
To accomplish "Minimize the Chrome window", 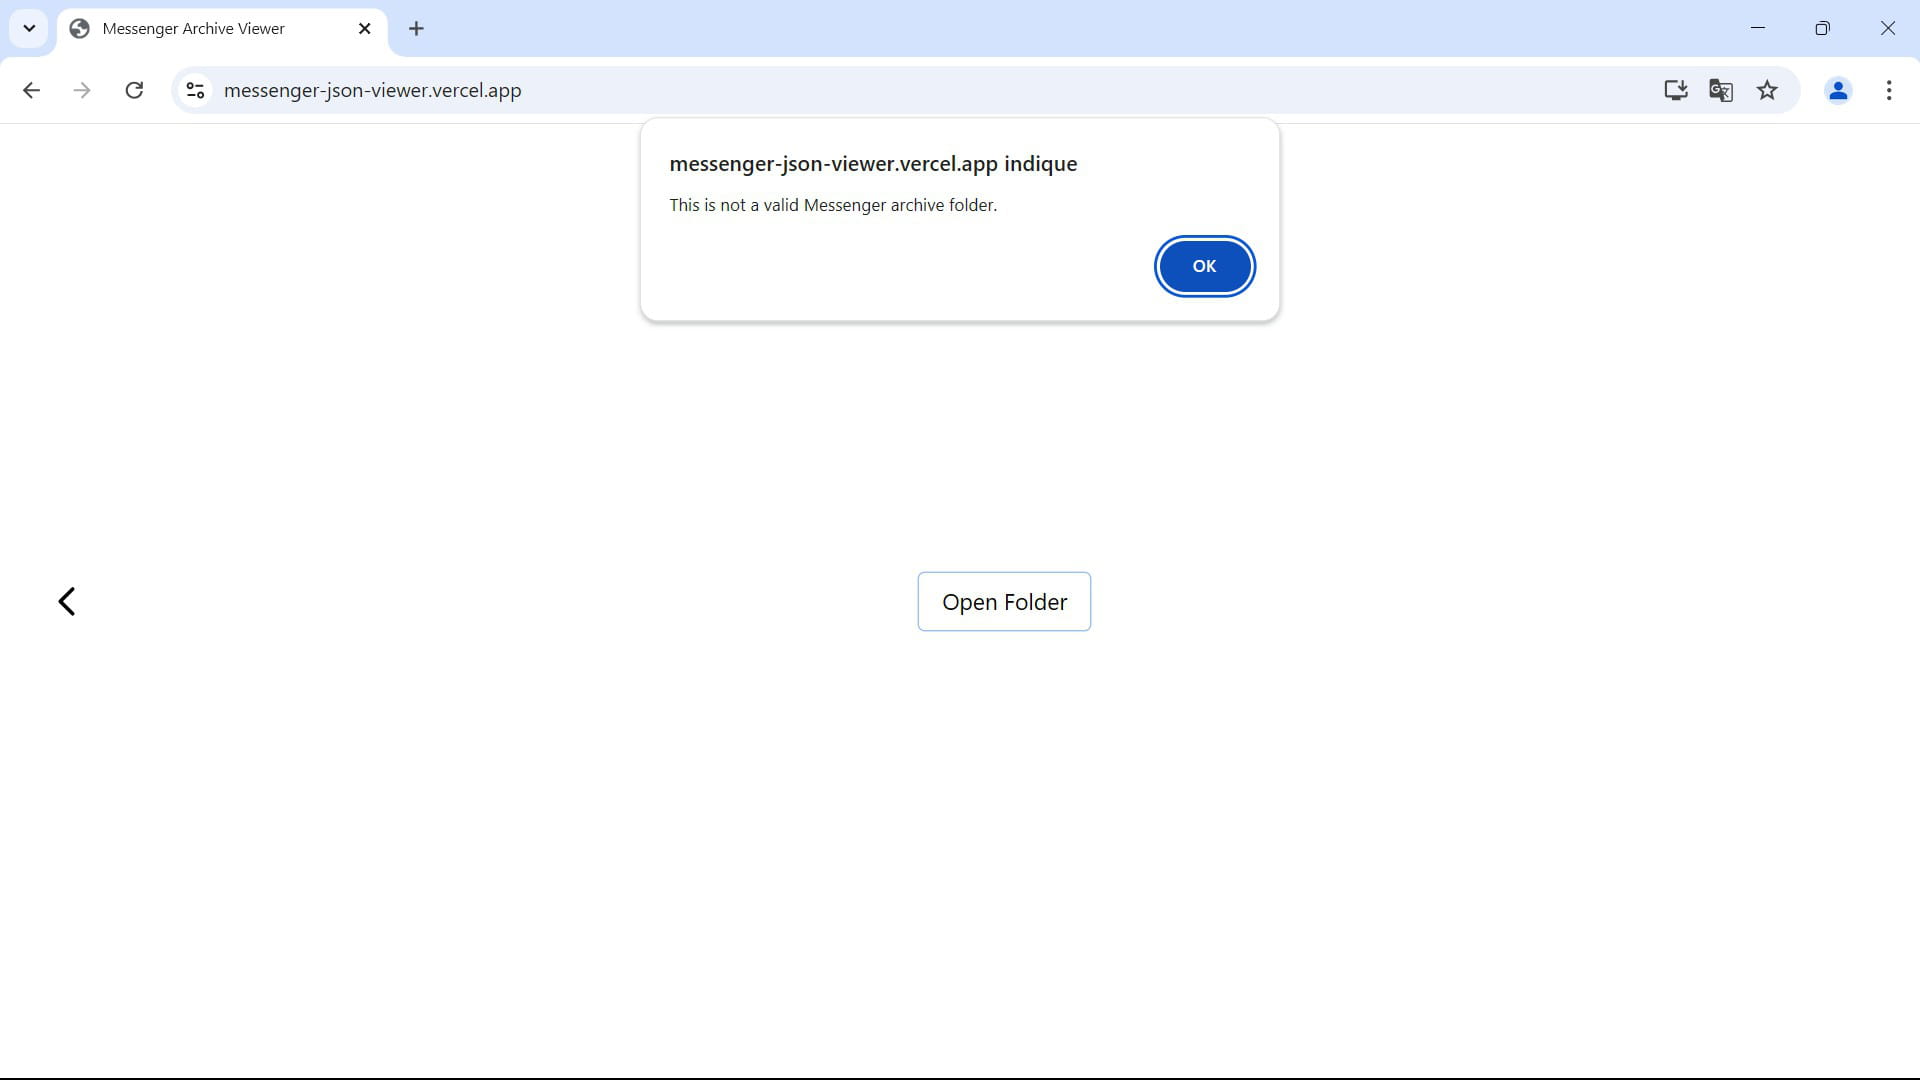I will tap(1758, 28).
